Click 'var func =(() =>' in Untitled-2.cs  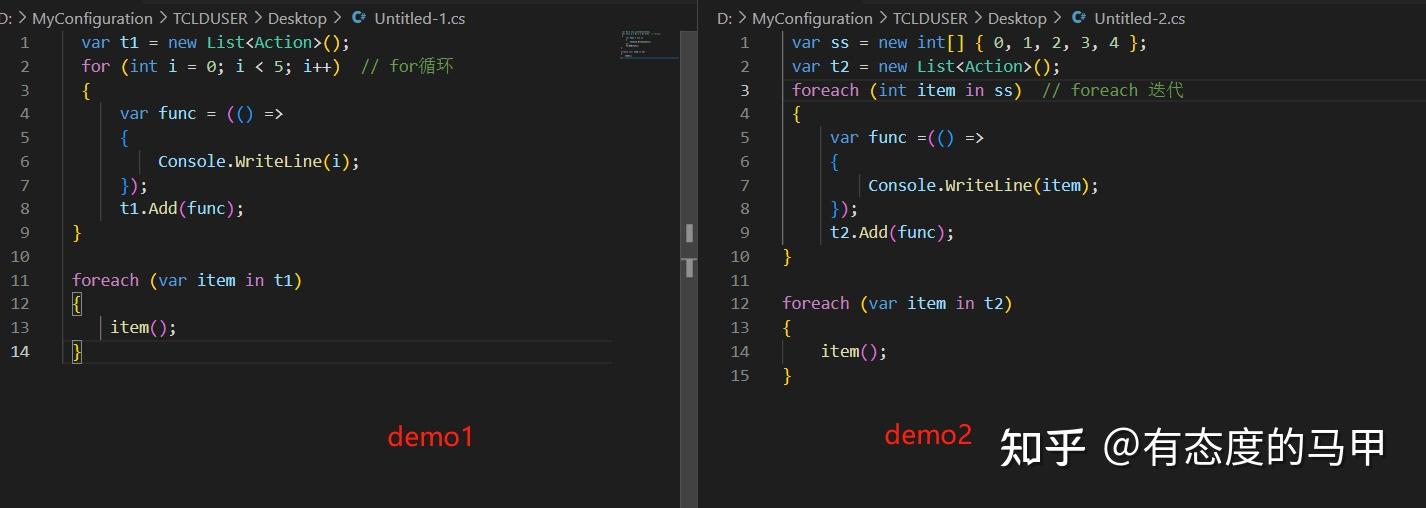[907, 137]
